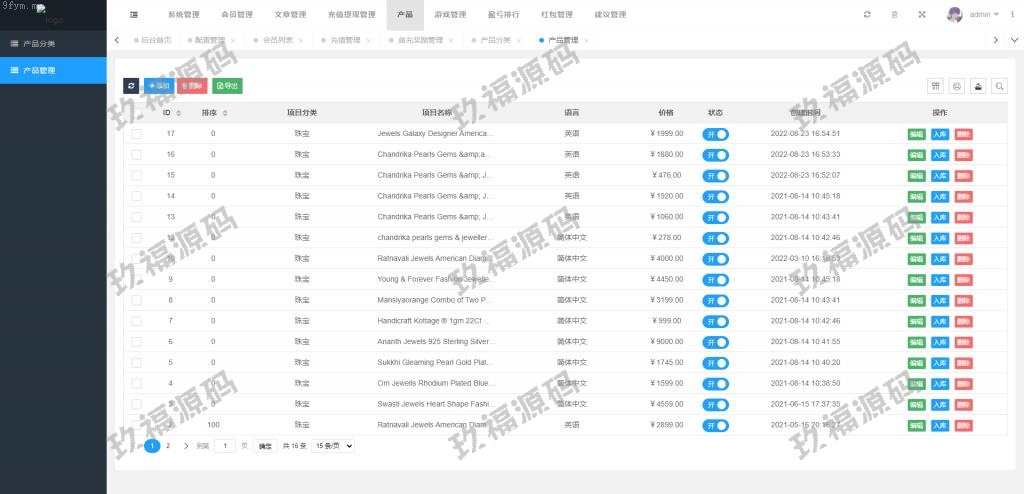Tick the checkbox for row ID 14

pyautogui.click(x=136, y=196)
